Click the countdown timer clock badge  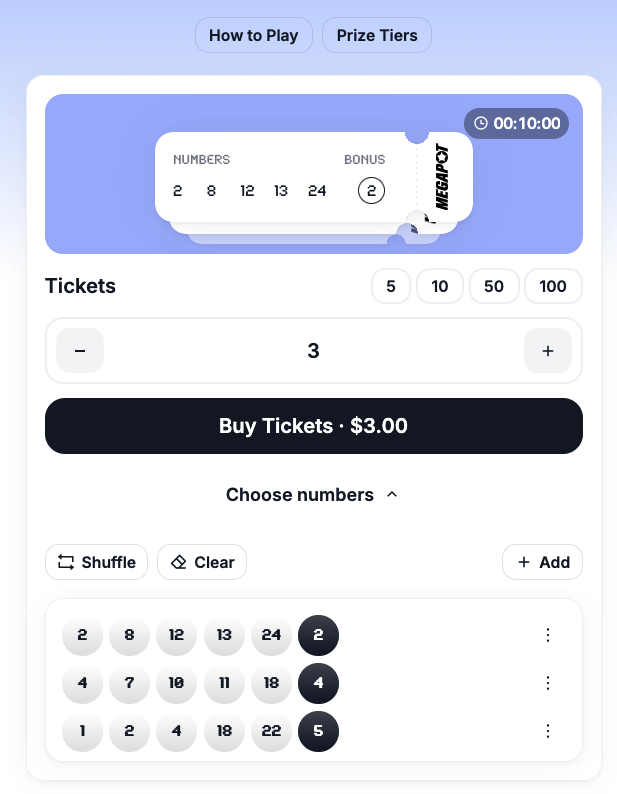[516, 124]
